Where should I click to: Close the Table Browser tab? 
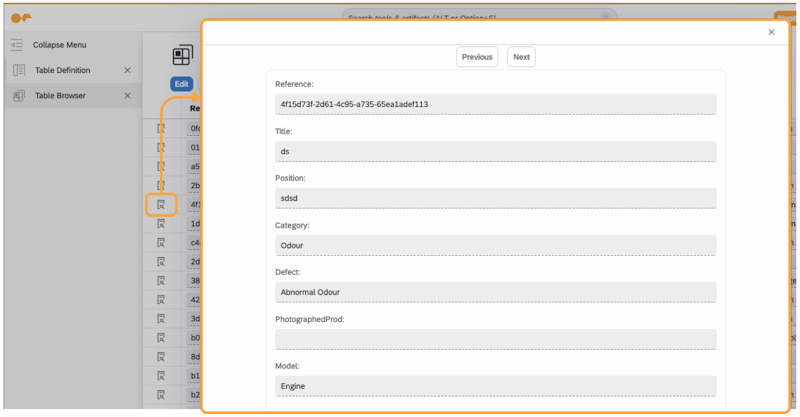point(127,96)
